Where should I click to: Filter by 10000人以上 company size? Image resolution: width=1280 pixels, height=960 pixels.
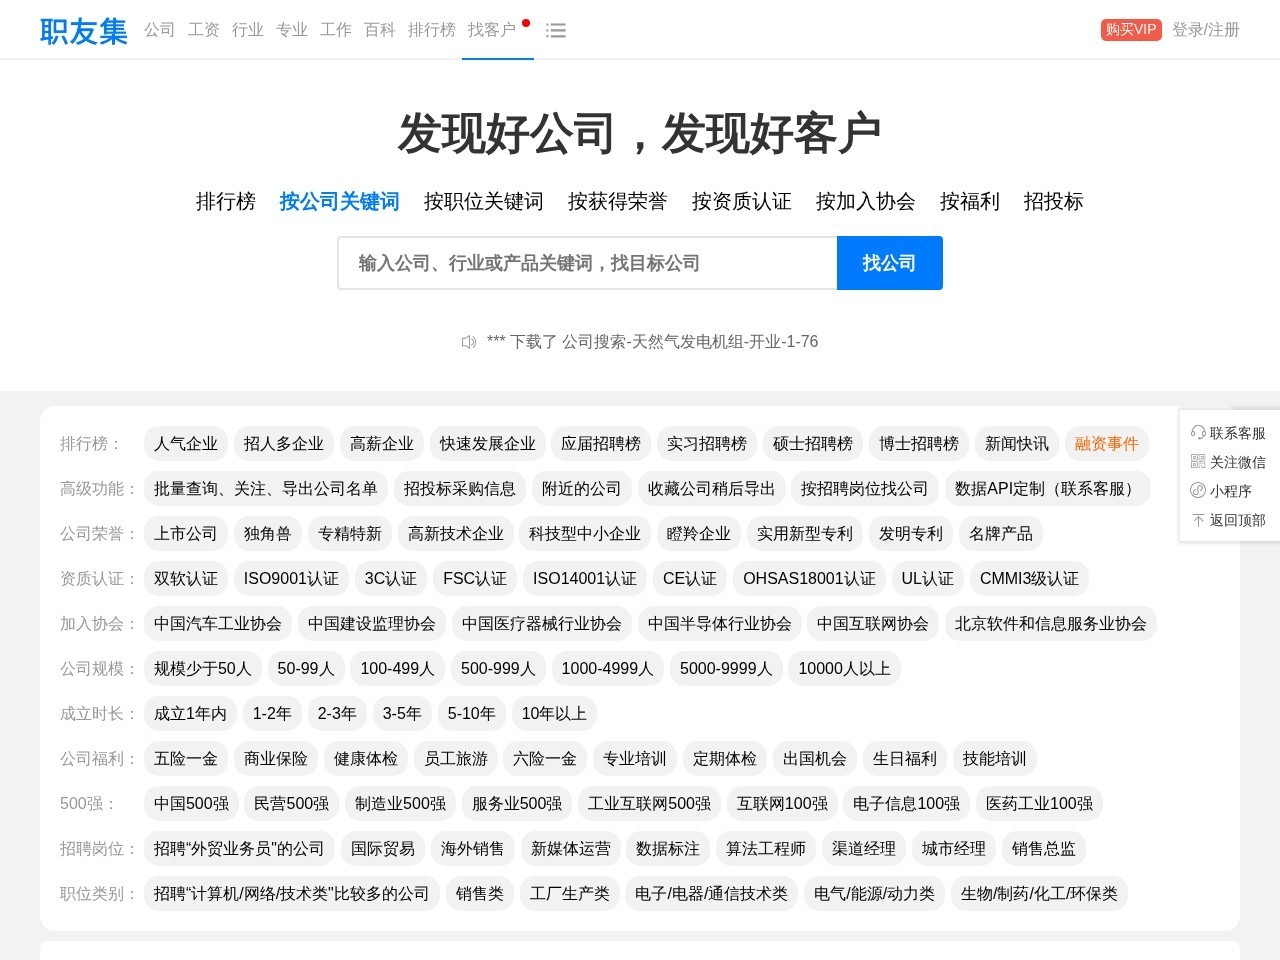tap(845, 669)
